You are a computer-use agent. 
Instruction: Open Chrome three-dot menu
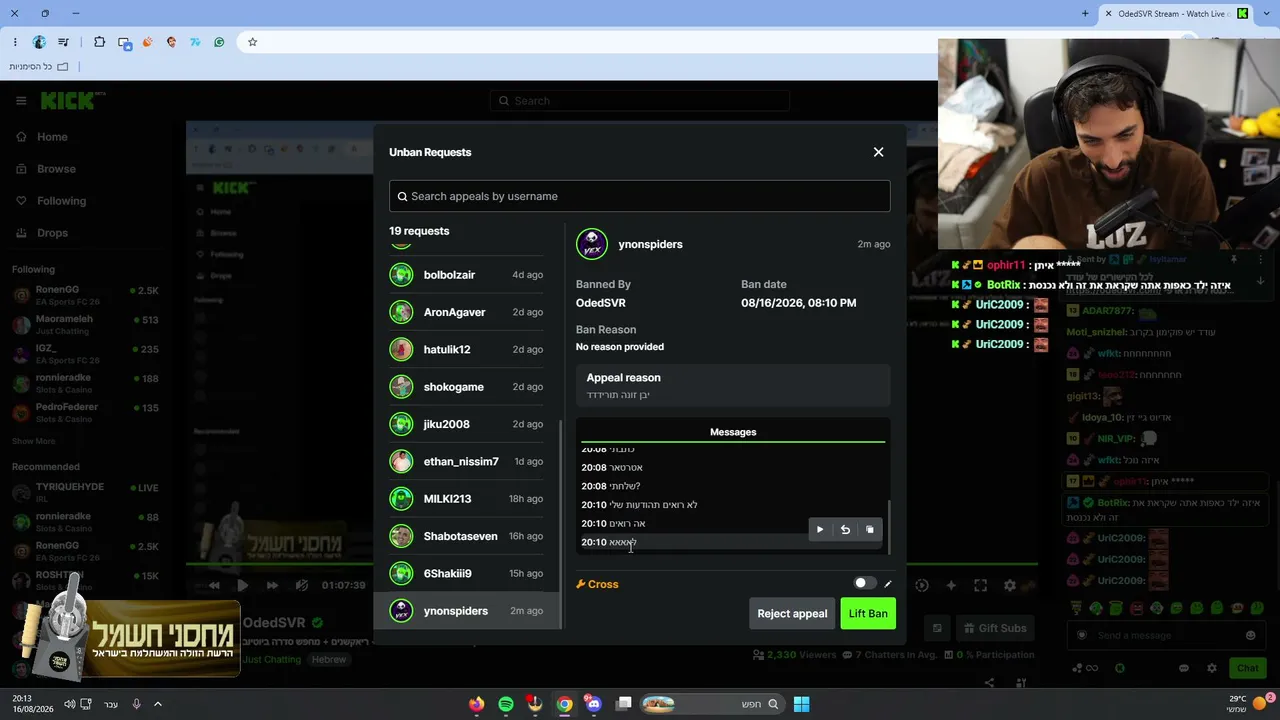point(14,42)
